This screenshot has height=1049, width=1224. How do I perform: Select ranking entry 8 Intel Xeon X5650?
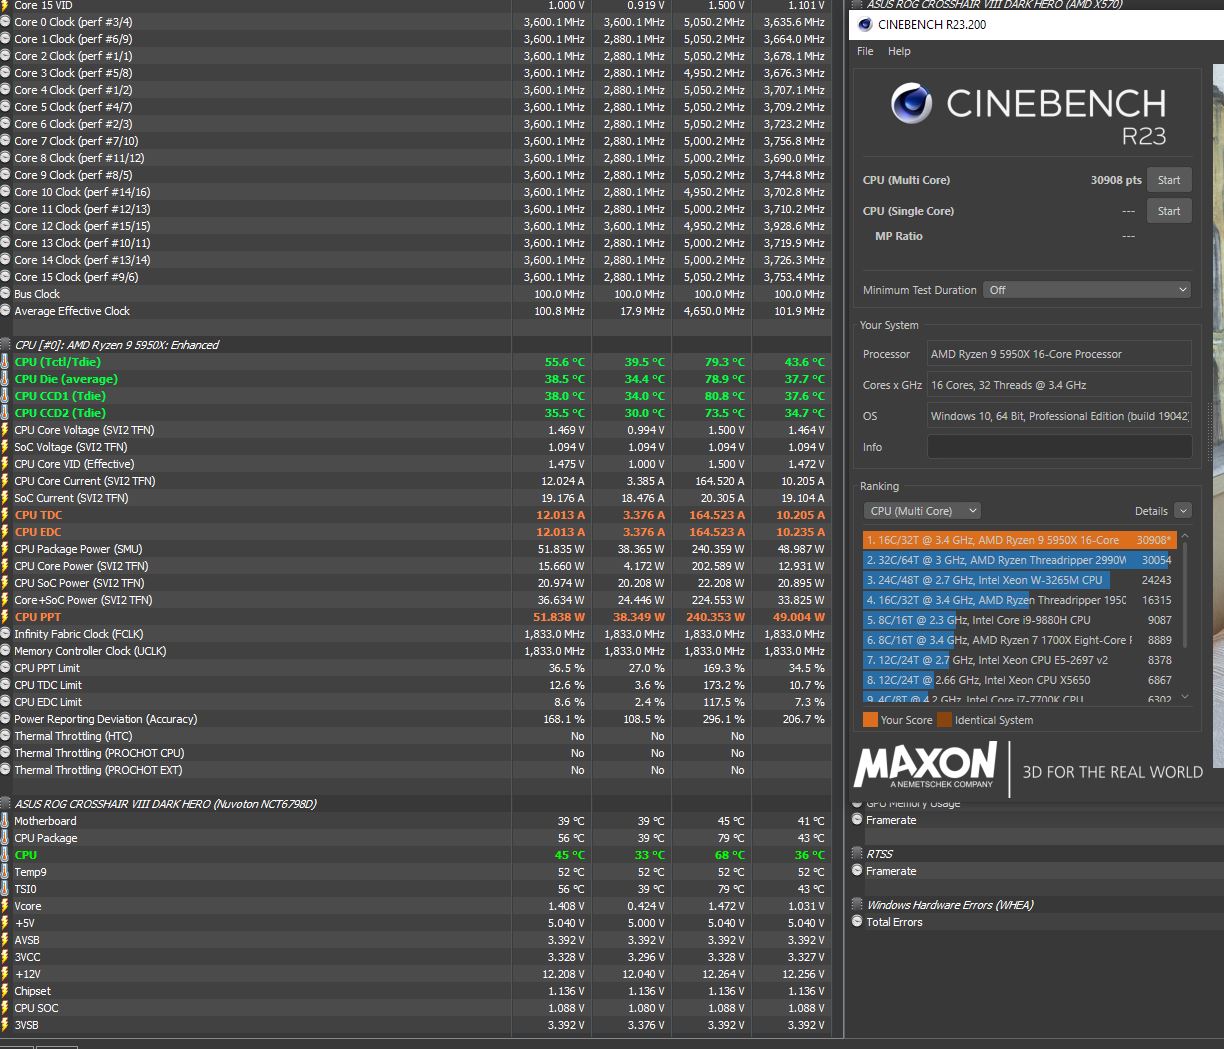click(x=1020, y=680)
